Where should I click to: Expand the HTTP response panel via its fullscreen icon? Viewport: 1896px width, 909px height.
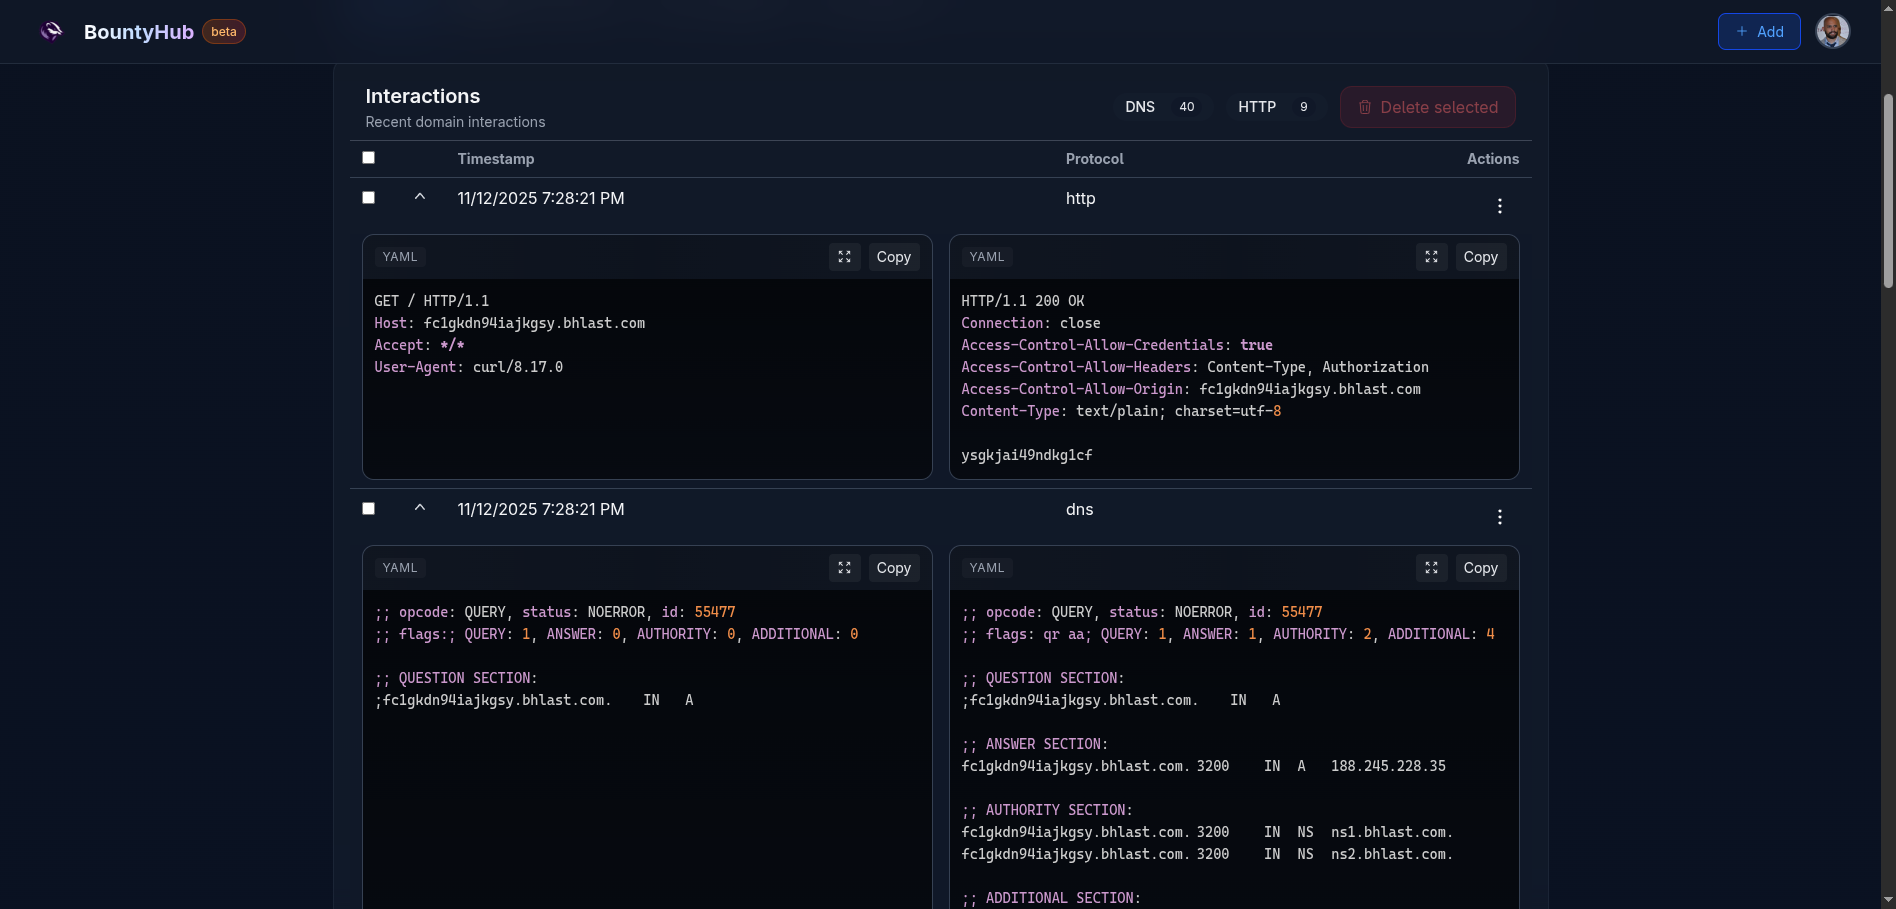coord(1431,257)
